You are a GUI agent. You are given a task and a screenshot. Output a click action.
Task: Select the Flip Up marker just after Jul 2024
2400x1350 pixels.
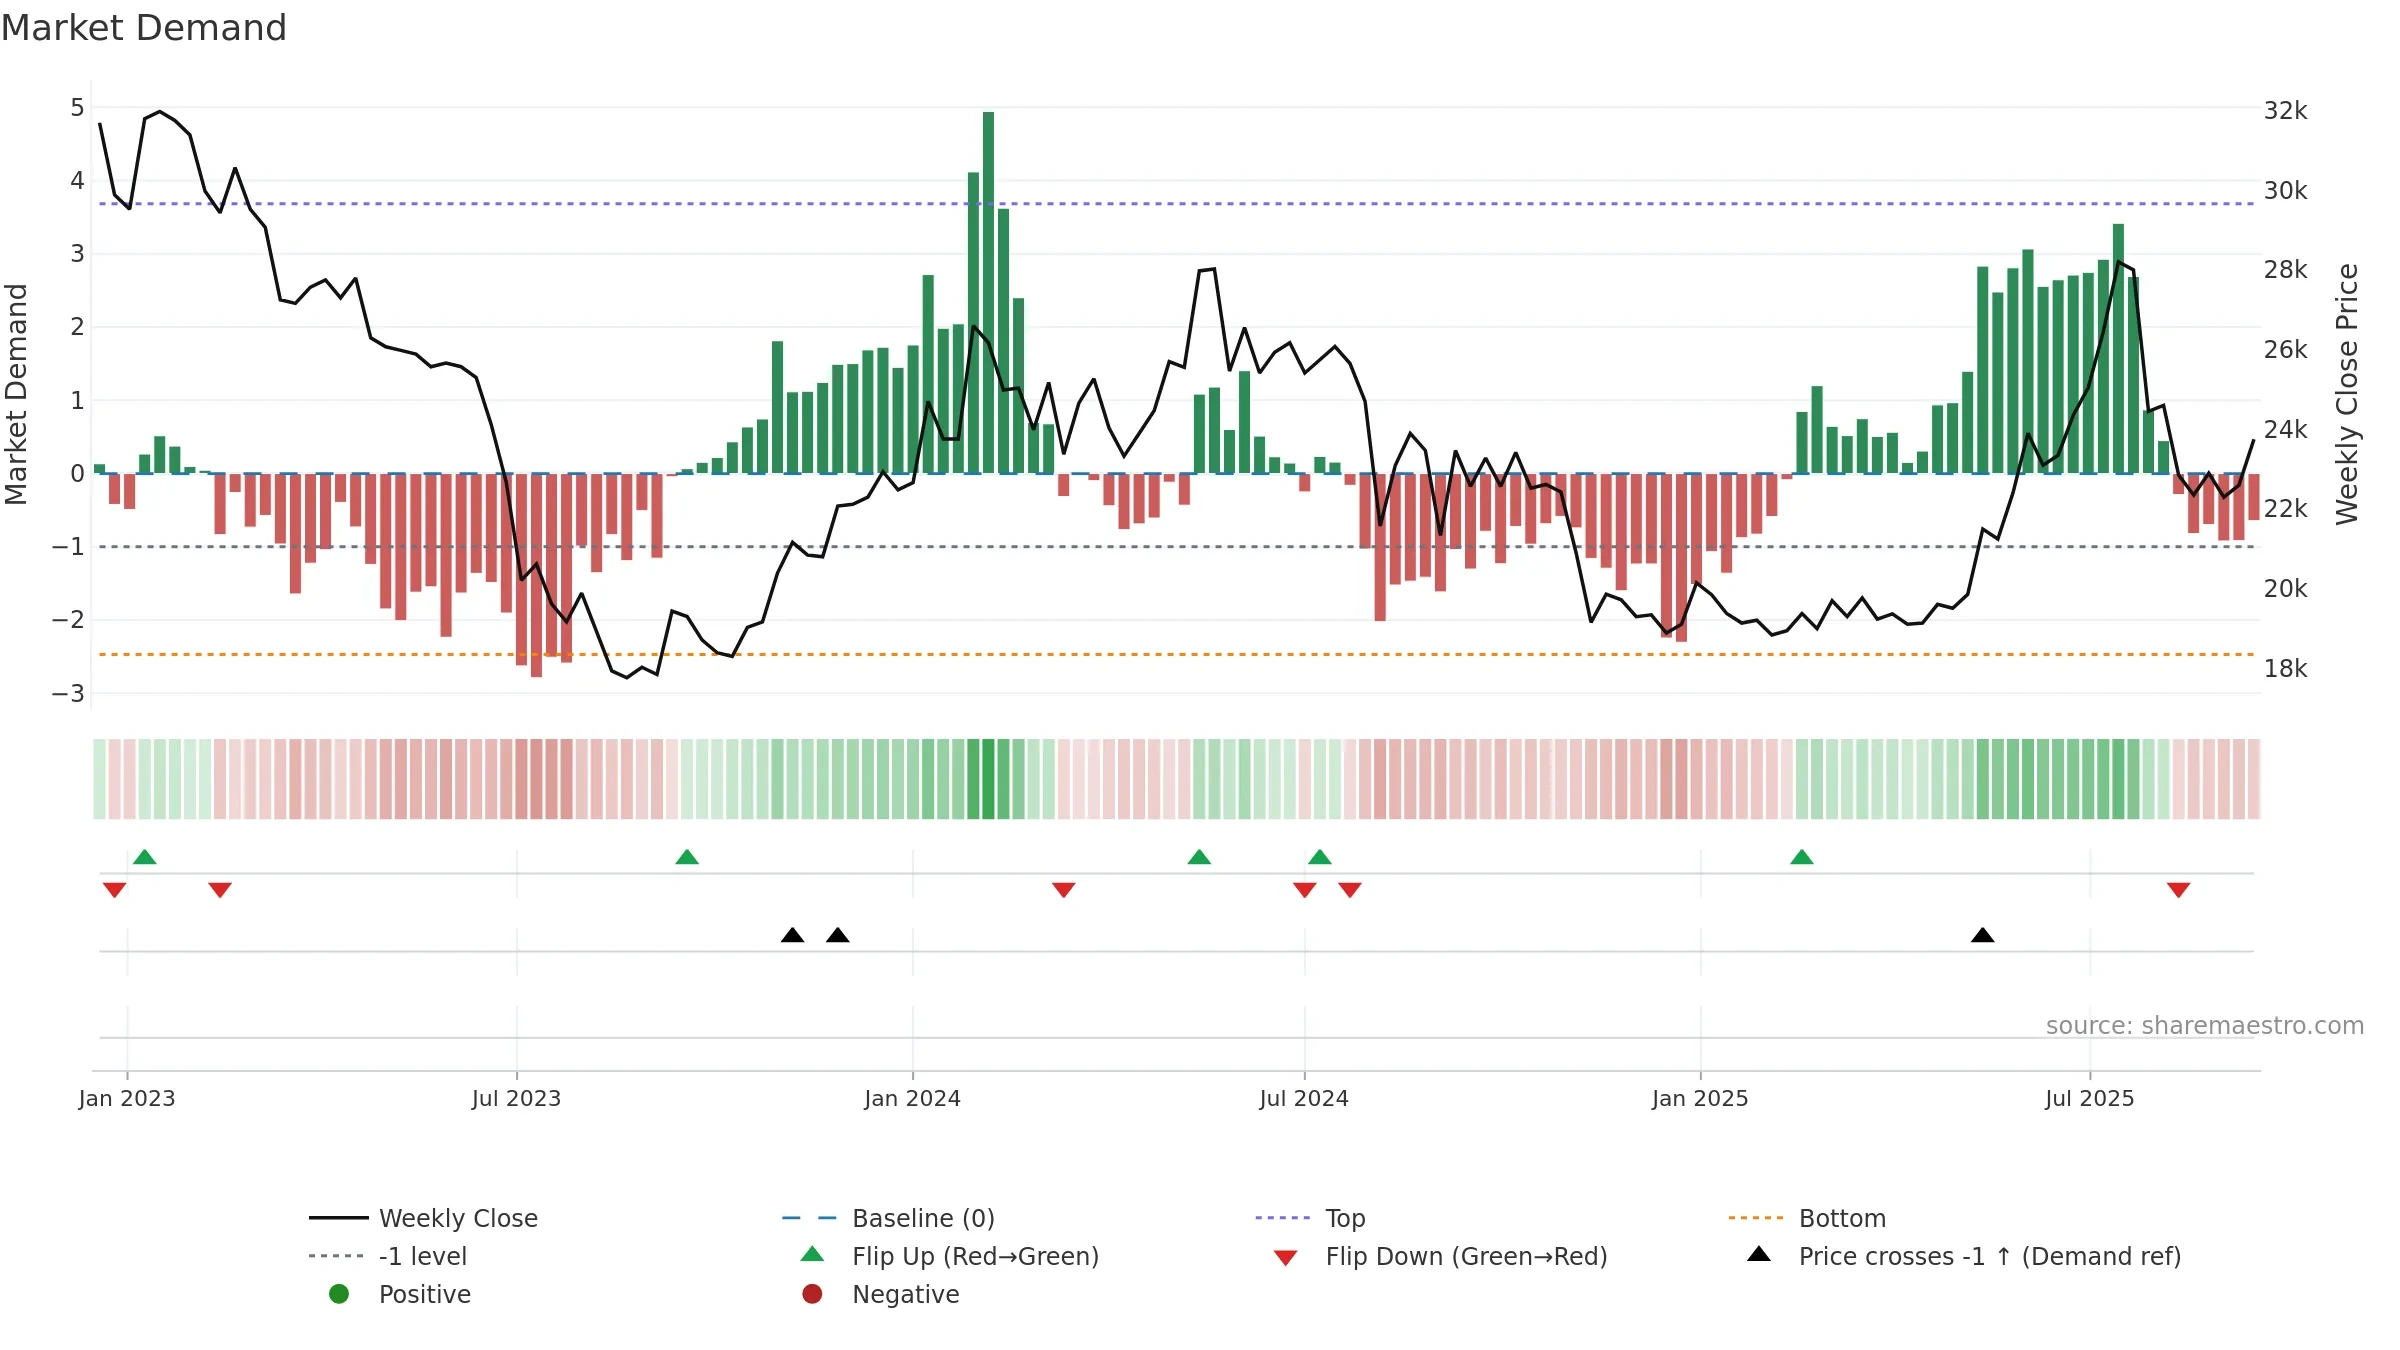[x=1320, y=857]
